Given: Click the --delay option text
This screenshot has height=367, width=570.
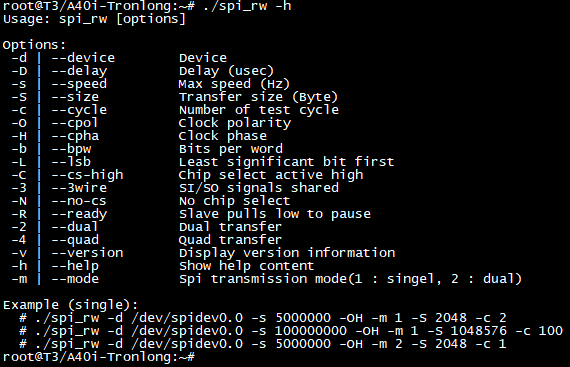Looking at the screenshot, I should tap(79, 71).
